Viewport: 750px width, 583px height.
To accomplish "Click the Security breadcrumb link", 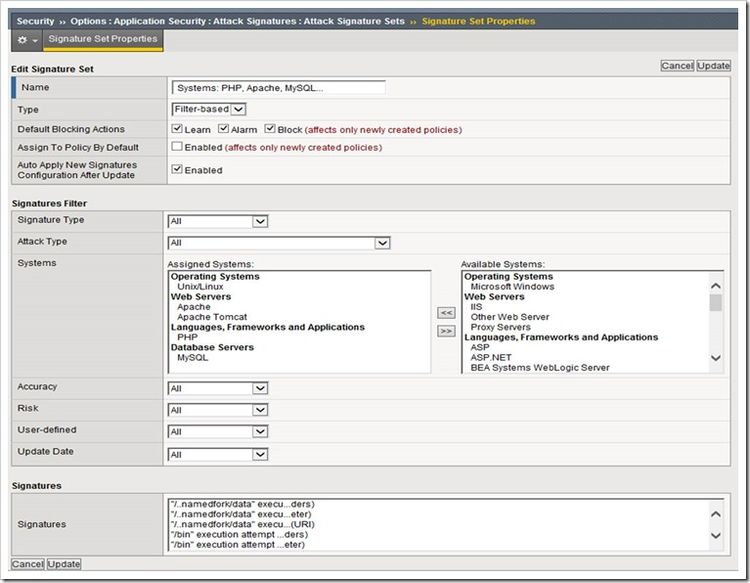I will (35, 21).
